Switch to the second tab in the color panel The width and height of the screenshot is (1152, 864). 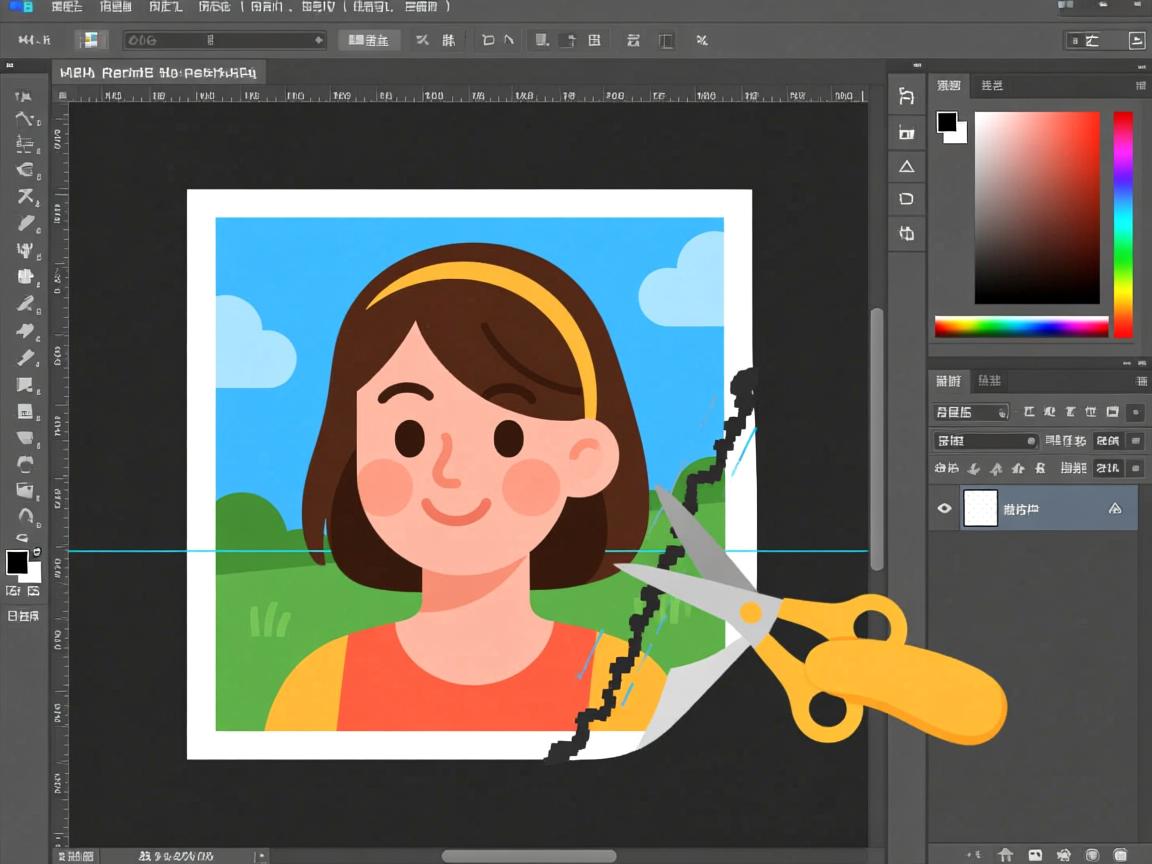(x=992, y=86)
